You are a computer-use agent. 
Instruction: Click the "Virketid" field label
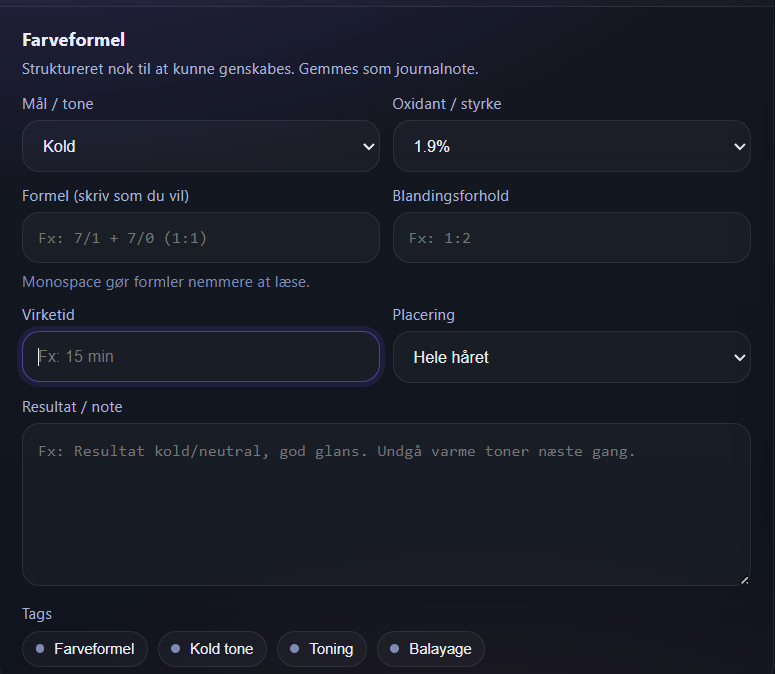[48, 315]
